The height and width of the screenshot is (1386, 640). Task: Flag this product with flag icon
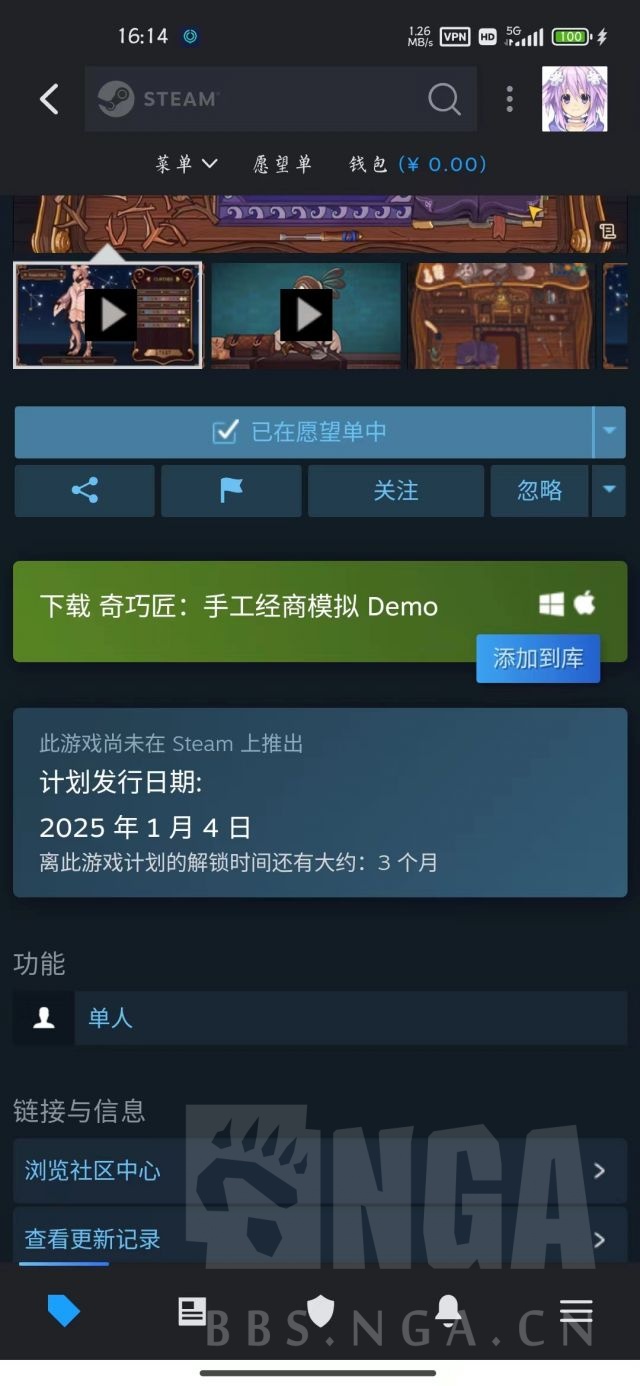click(231, 490)
